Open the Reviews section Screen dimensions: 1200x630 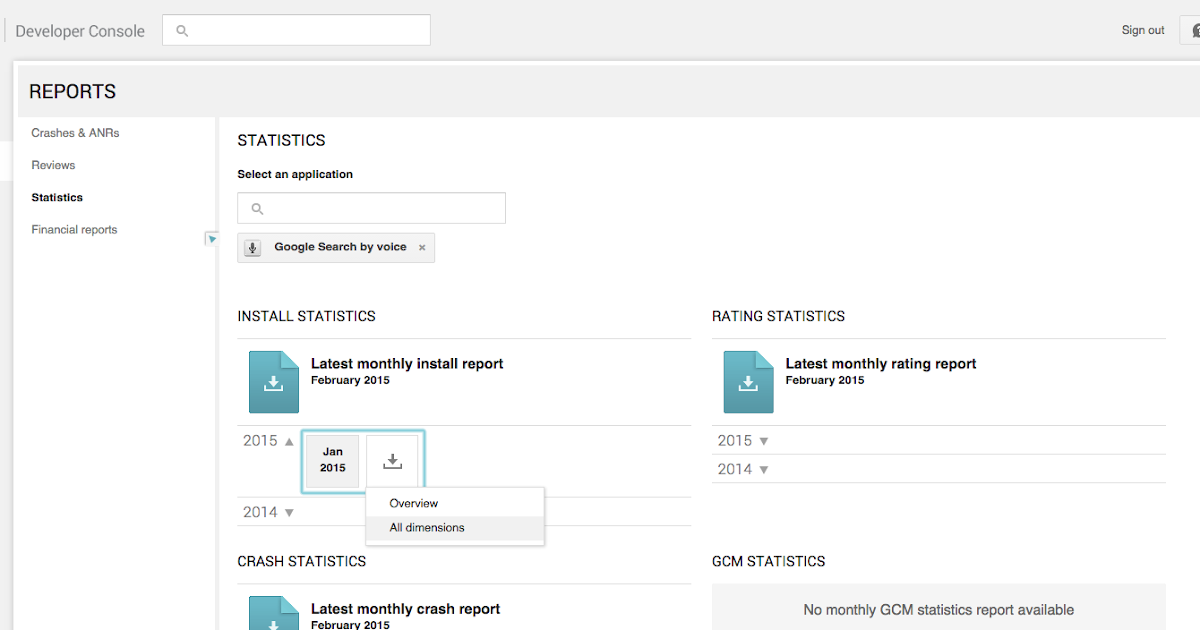pyautogui.click(x=53, y=165)
